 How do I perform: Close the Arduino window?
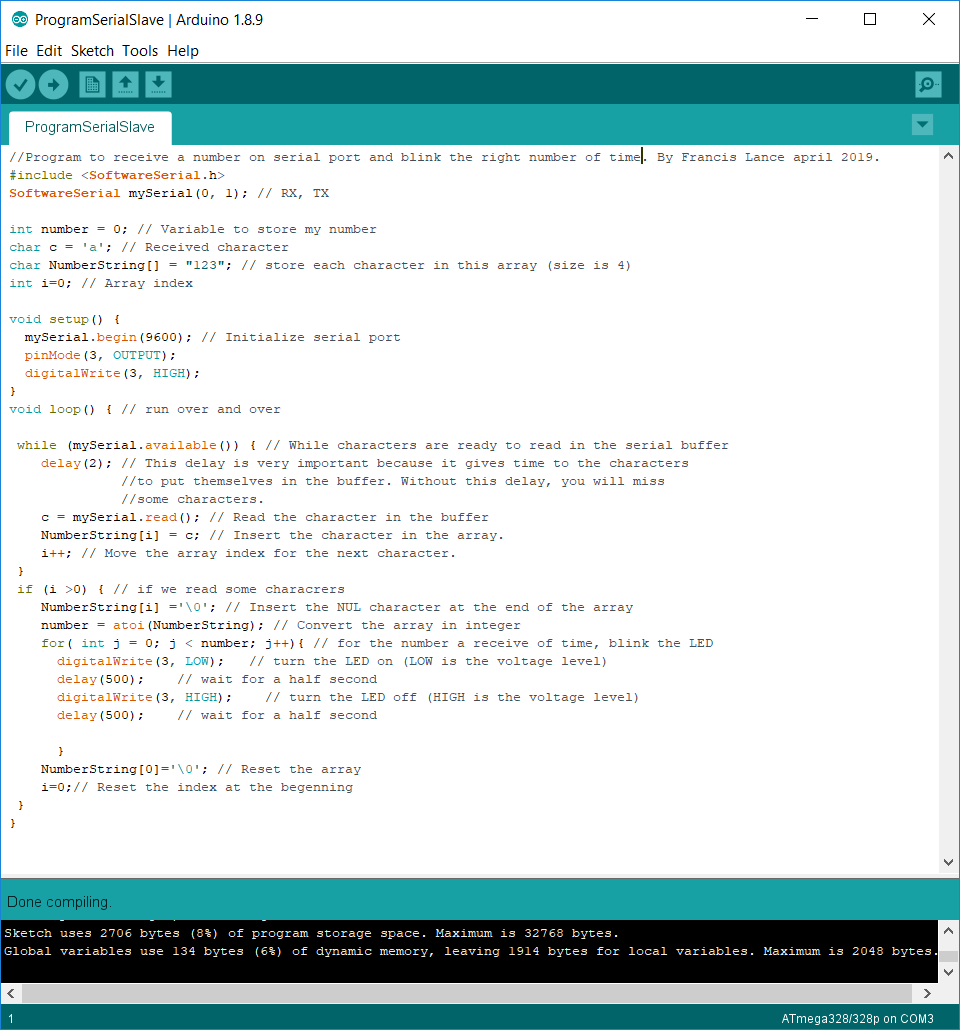tap(928, 19)
